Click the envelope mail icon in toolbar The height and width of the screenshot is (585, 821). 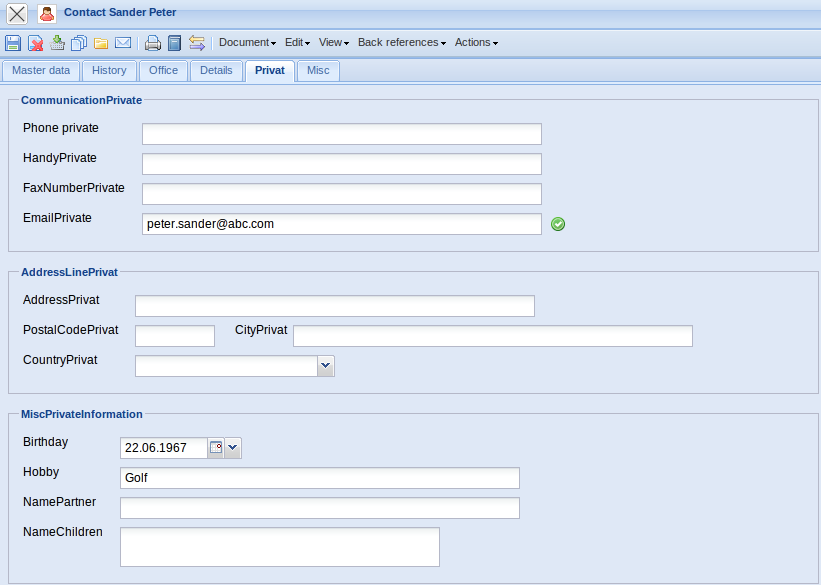tap(123, 43)
